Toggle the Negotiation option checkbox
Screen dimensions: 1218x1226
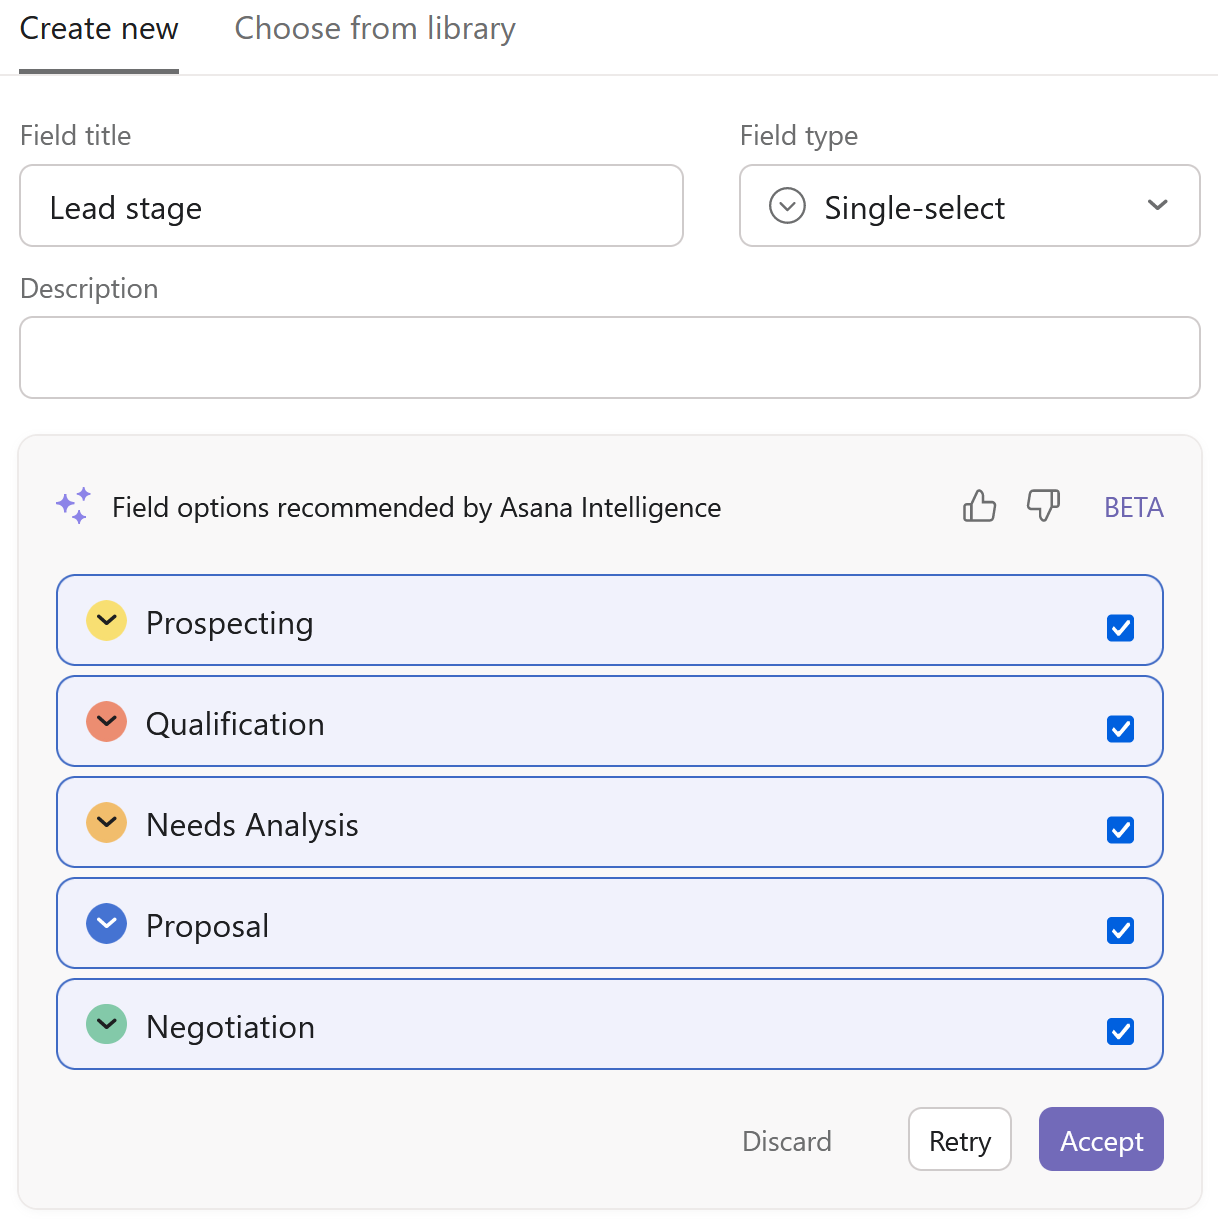pyautogui.click(x=1120, y=1032)
